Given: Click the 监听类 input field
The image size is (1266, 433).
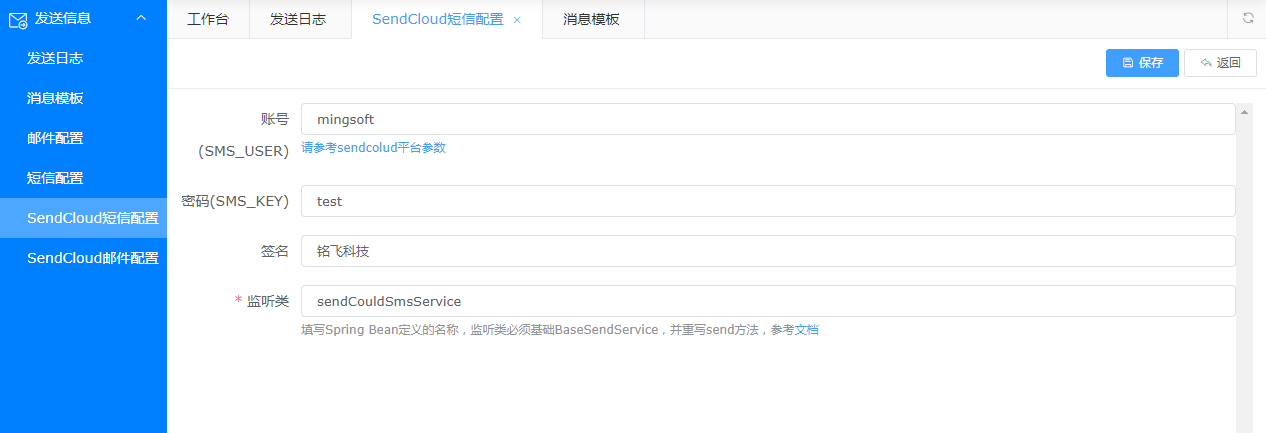Looking at the screenshot, I should click(767, 301).
